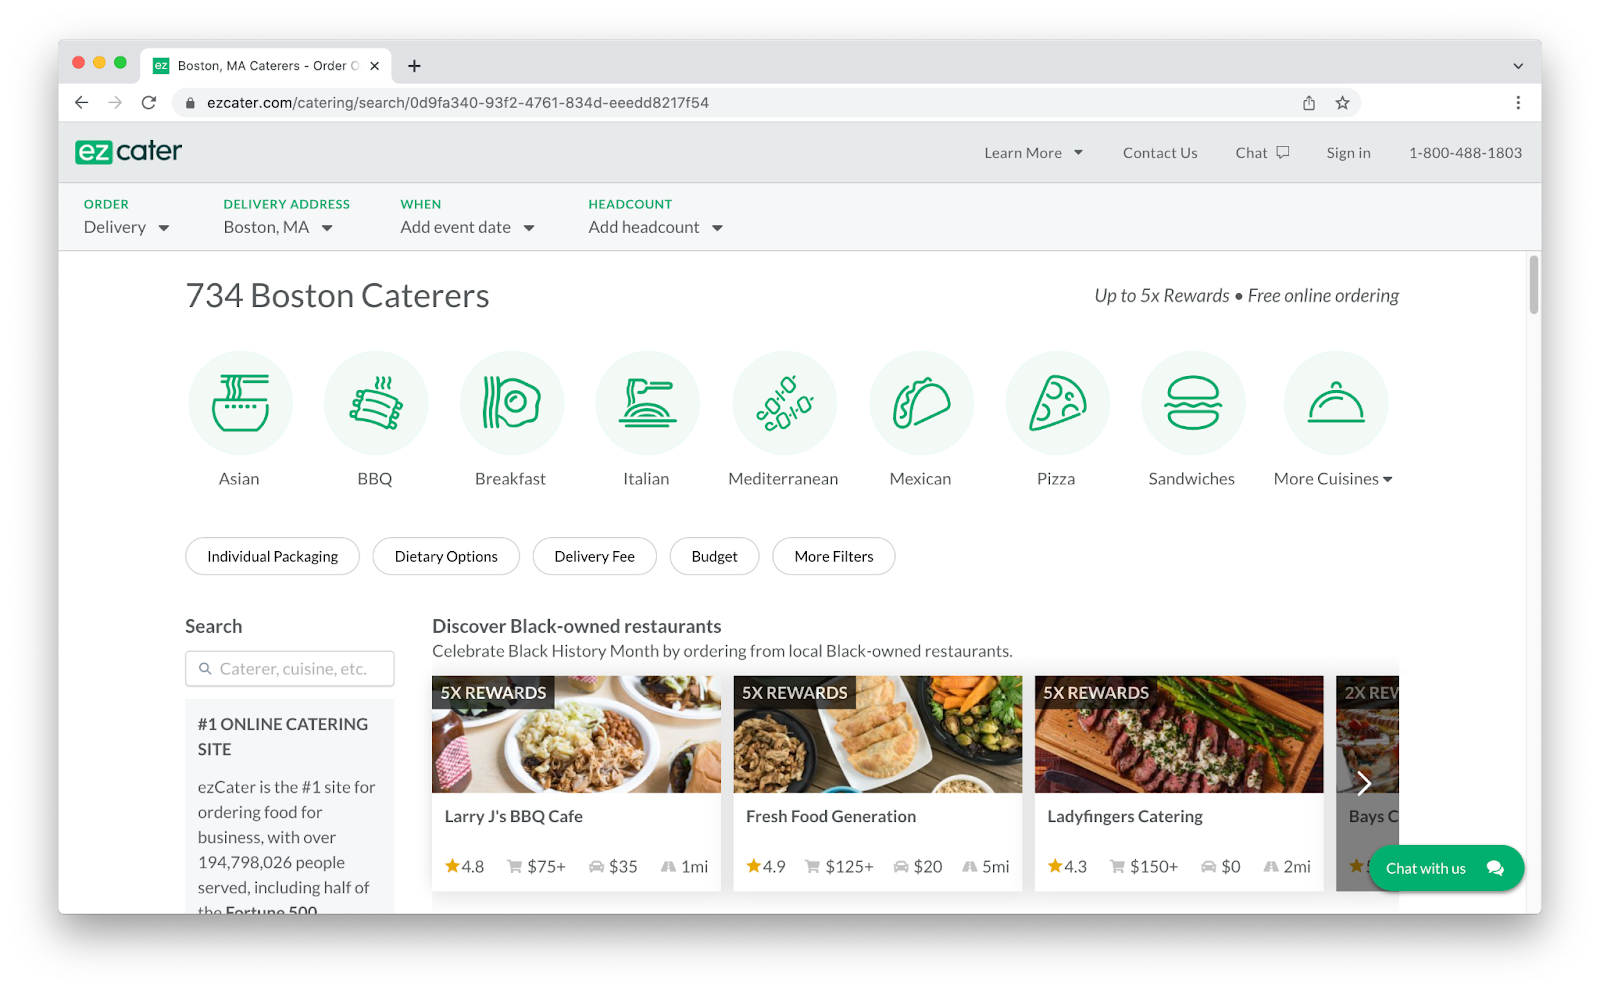This screenshot has height=991, width=1600.
Task: Click the site padlock icon in address bar
Action: (x=190, y=103)
